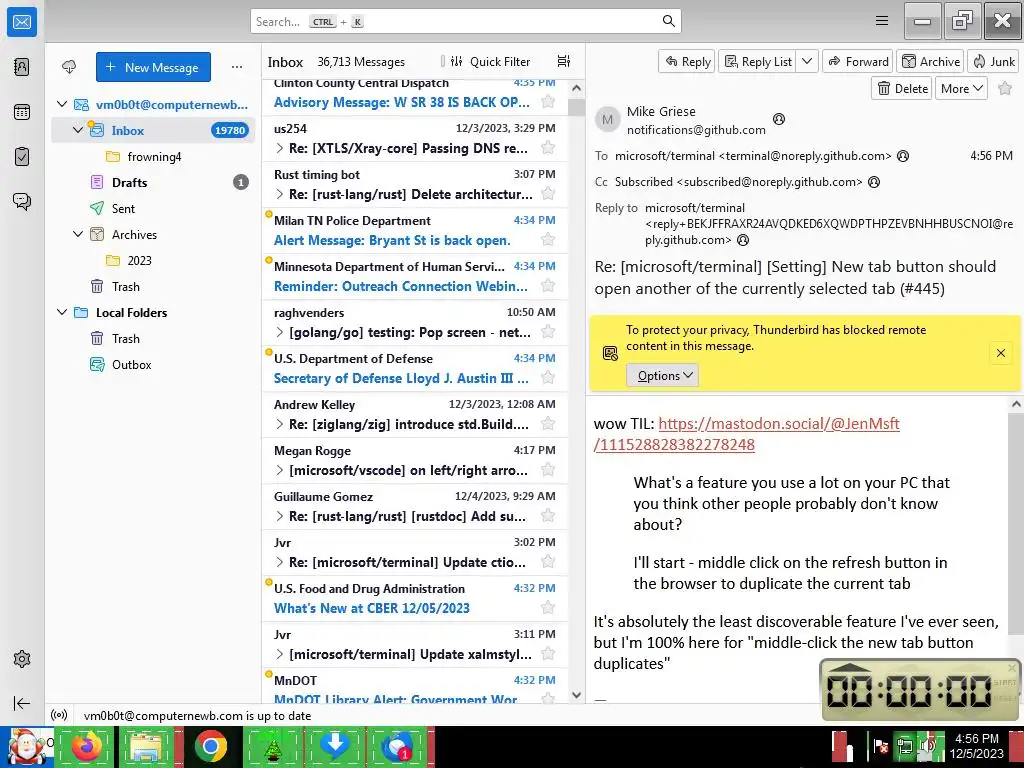Click the New Message button

coord(153,67)
